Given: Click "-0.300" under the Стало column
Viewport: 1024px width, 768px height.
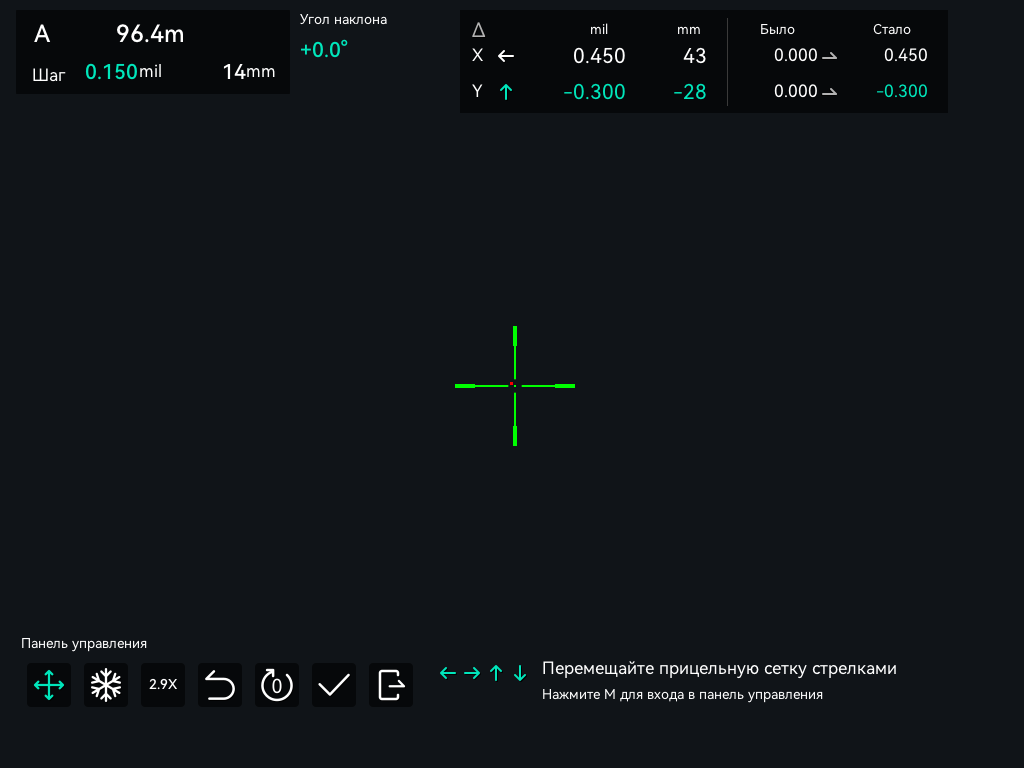Looking at the screenshot, I should 902,91.
